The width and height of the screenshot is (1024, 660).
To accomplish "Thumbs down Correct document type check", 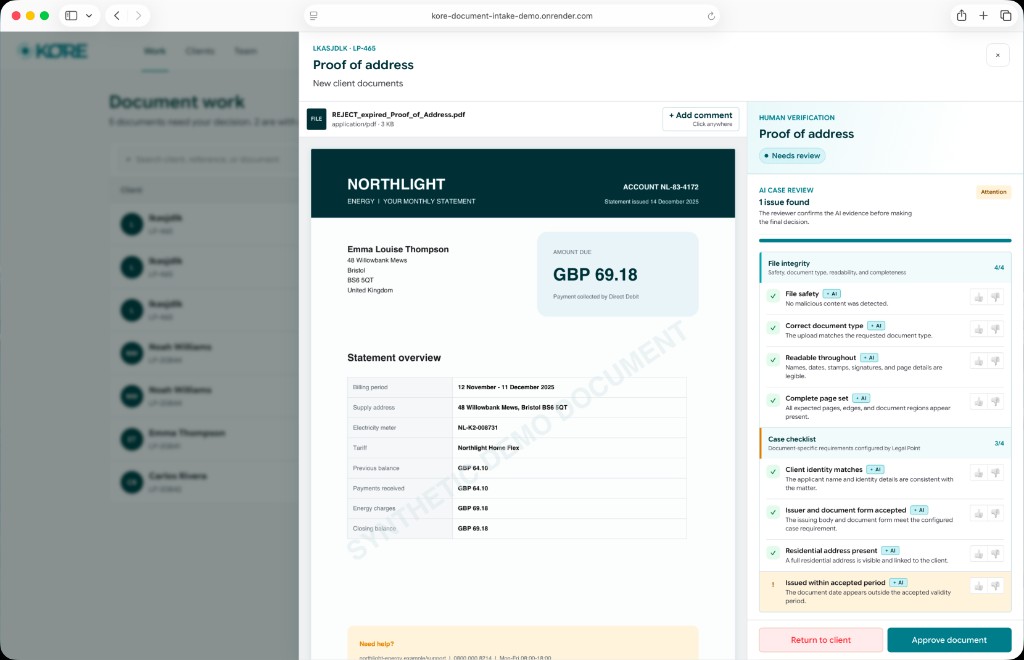I will click(995, 330).
